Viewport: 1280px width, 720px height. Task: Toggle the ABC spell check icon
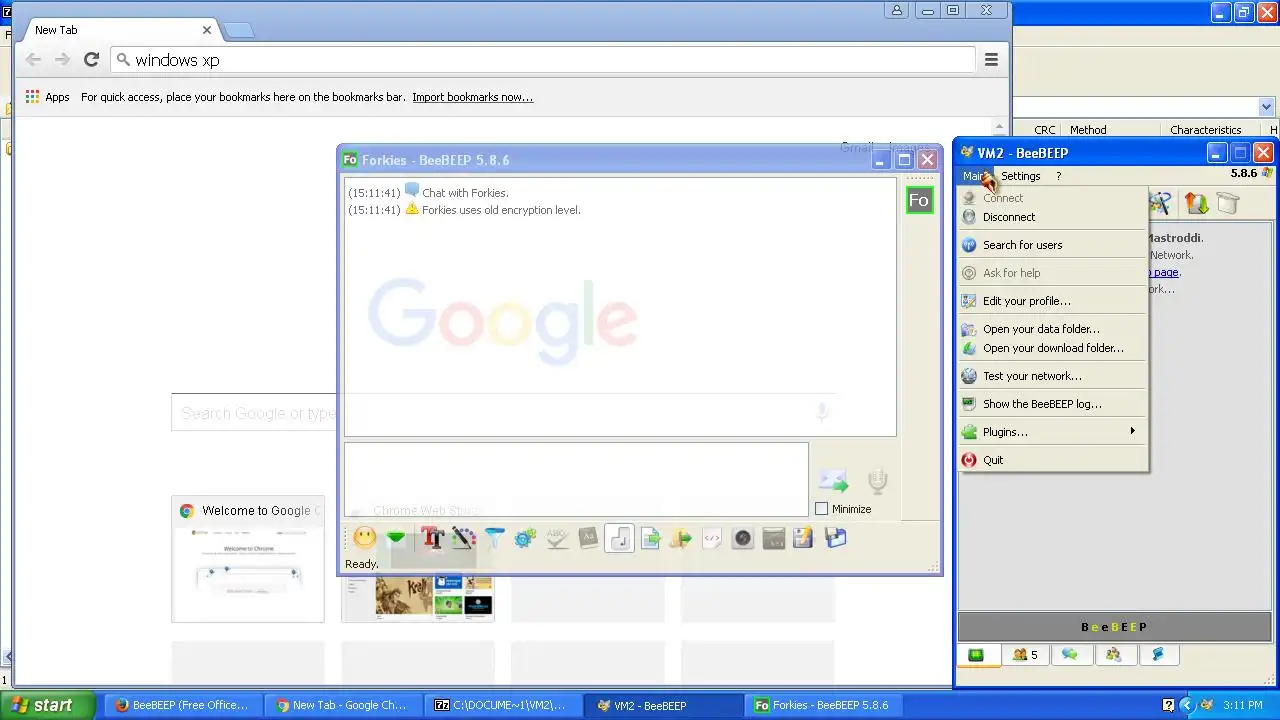click(x=557, y=538)
